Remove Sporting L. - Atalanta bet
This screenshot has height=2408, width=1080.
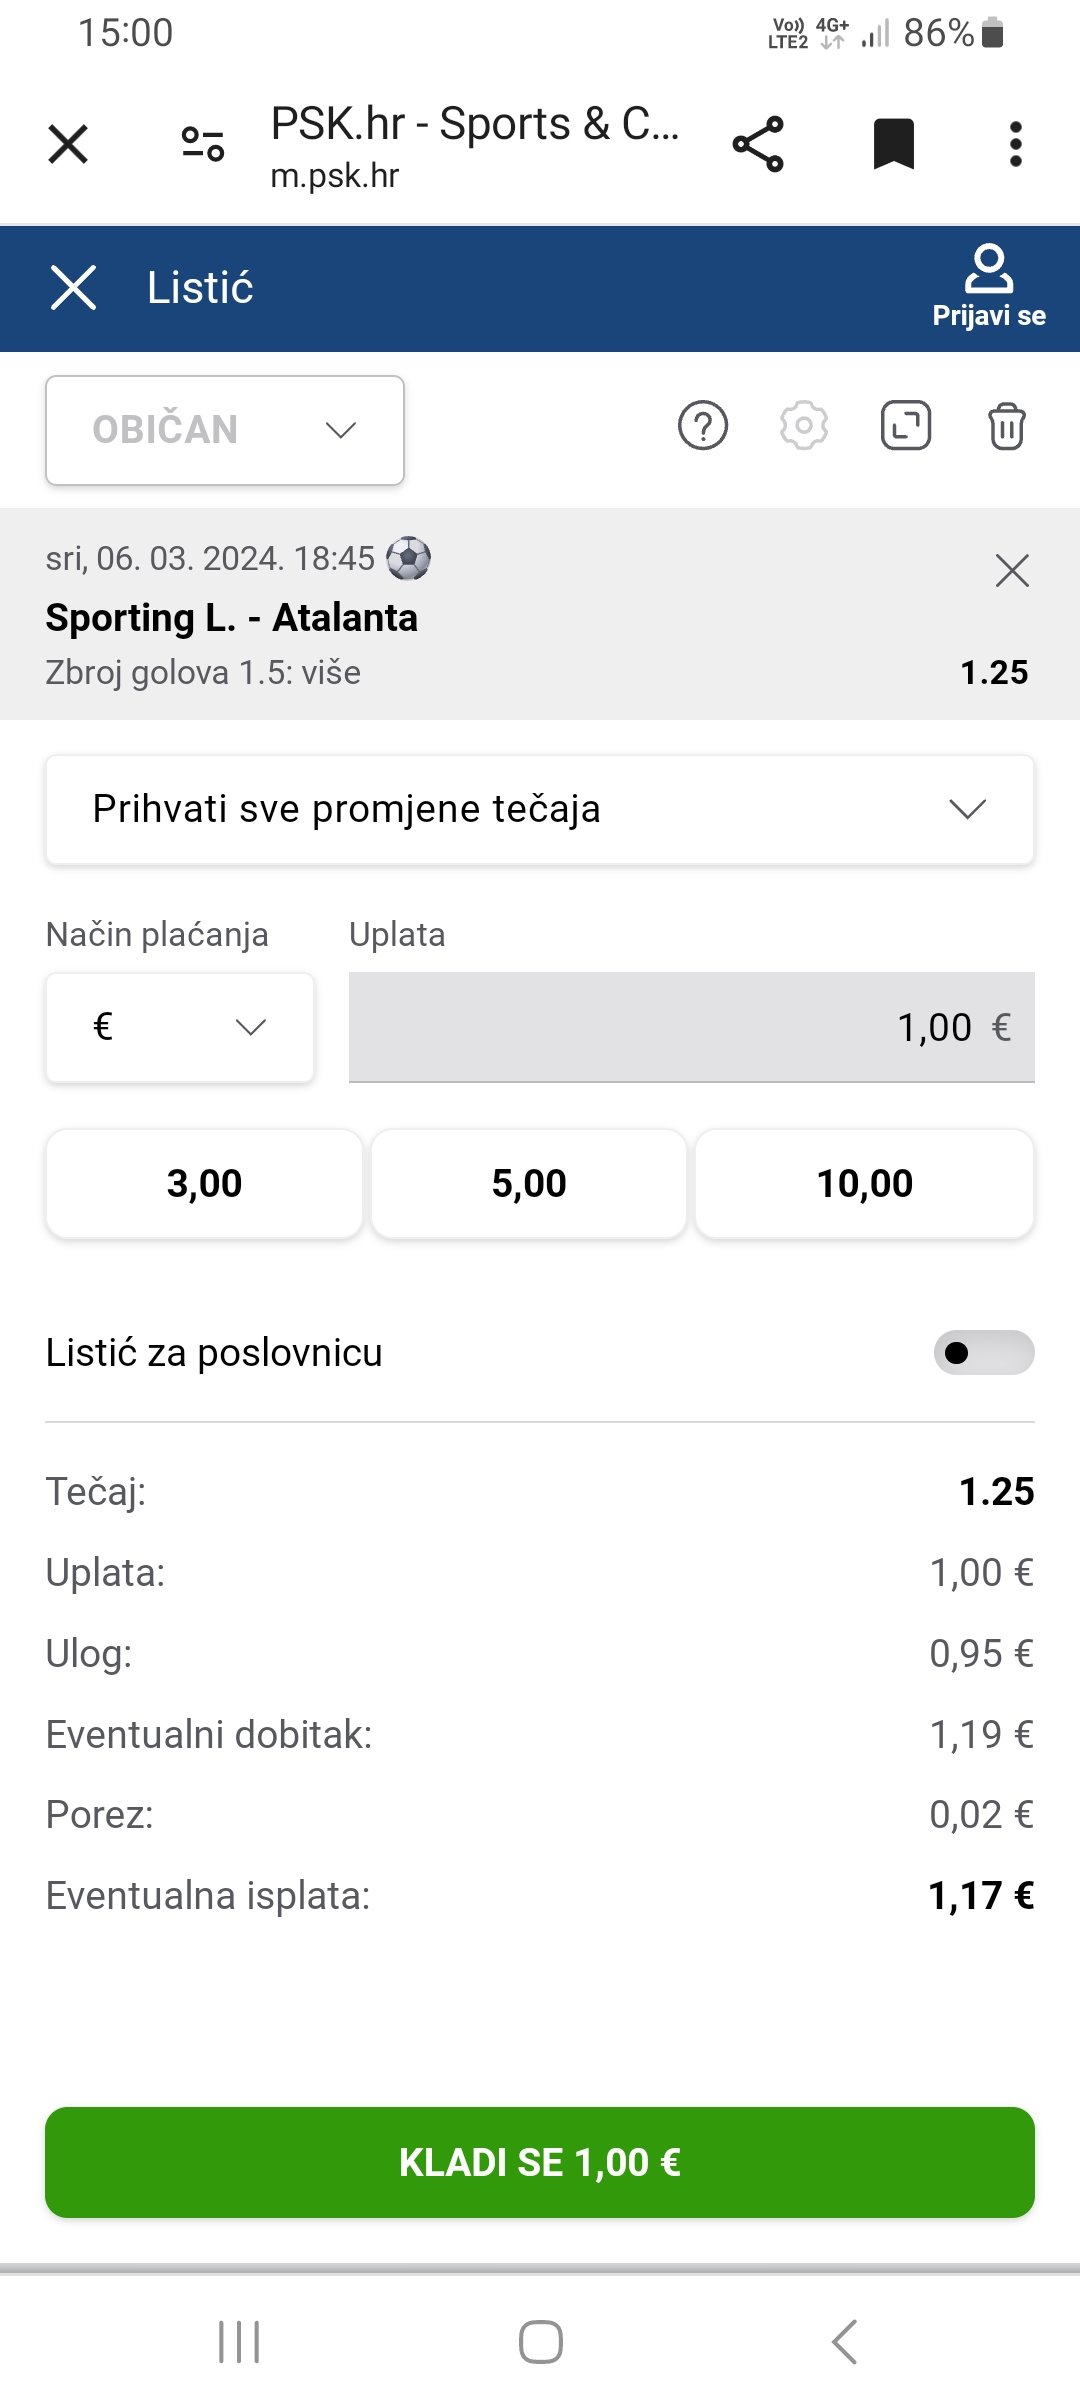[x=1012, y=571]
